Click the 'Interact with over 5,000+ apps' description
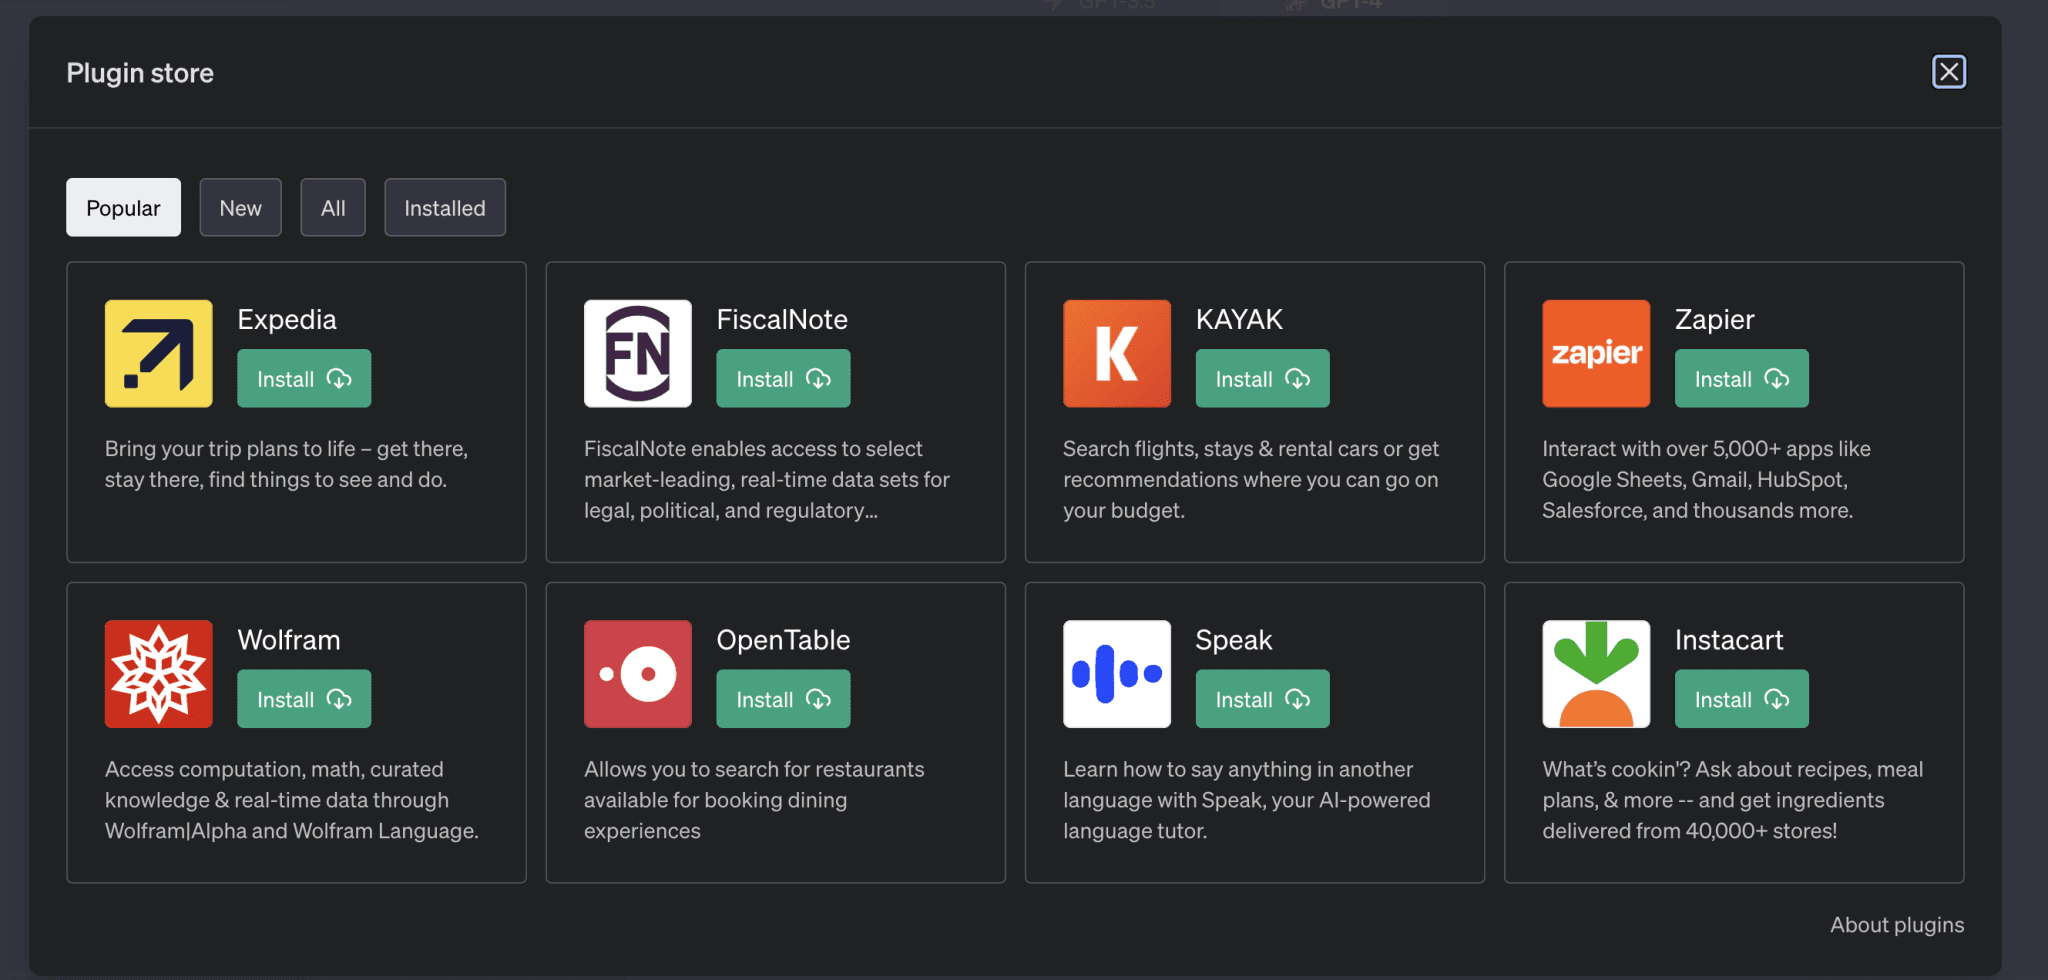2048x980 pixels. coord(1706,479)
